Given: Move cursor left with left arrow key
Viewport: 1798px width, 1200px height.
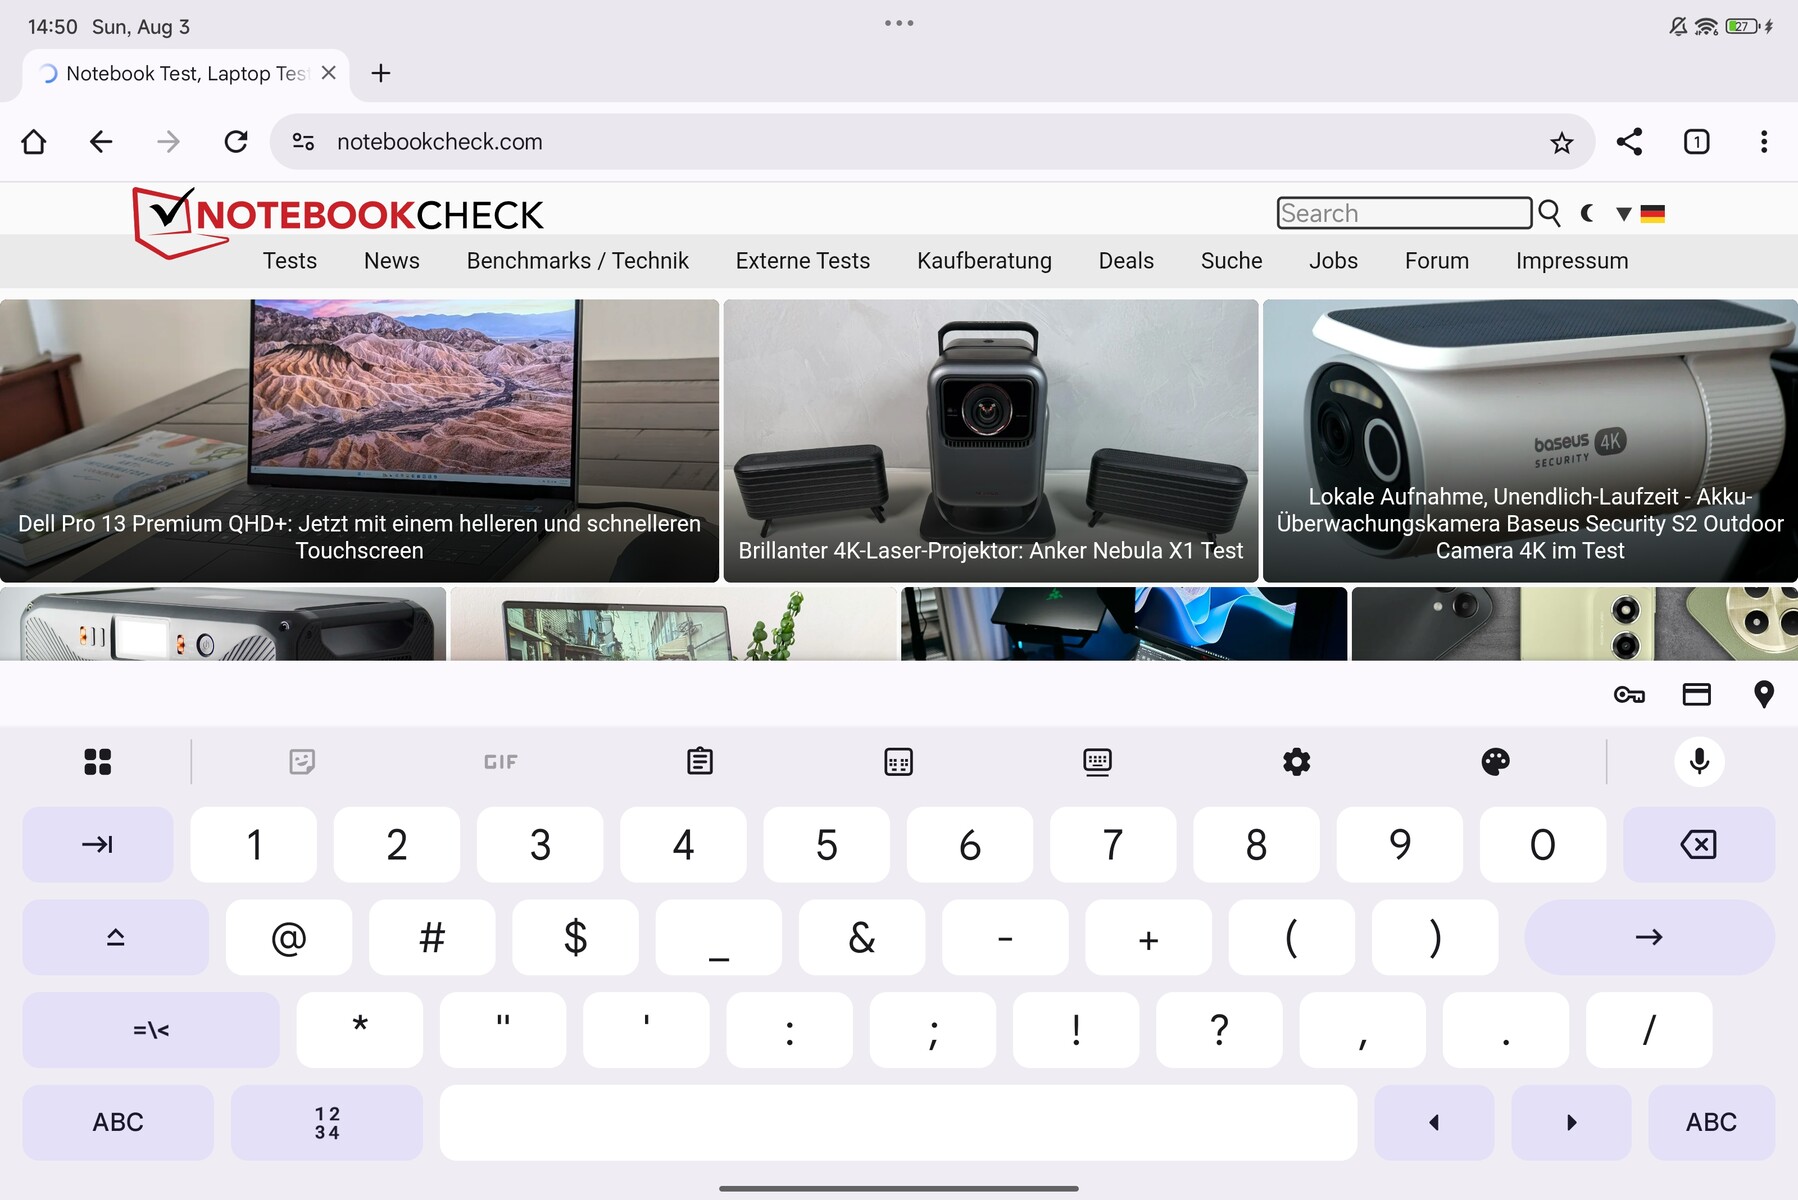Looking at the screenshot, I should click(1434, 1123).
